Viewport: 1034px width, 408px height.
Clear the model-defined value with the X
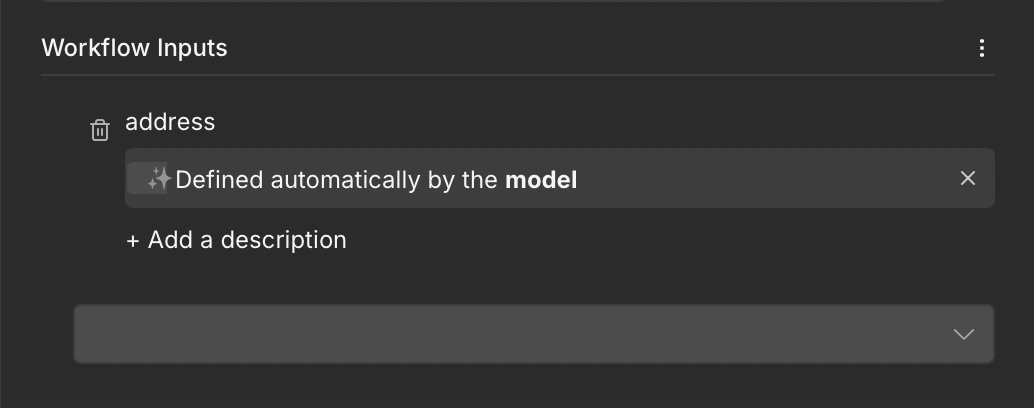tap(967, 178)
